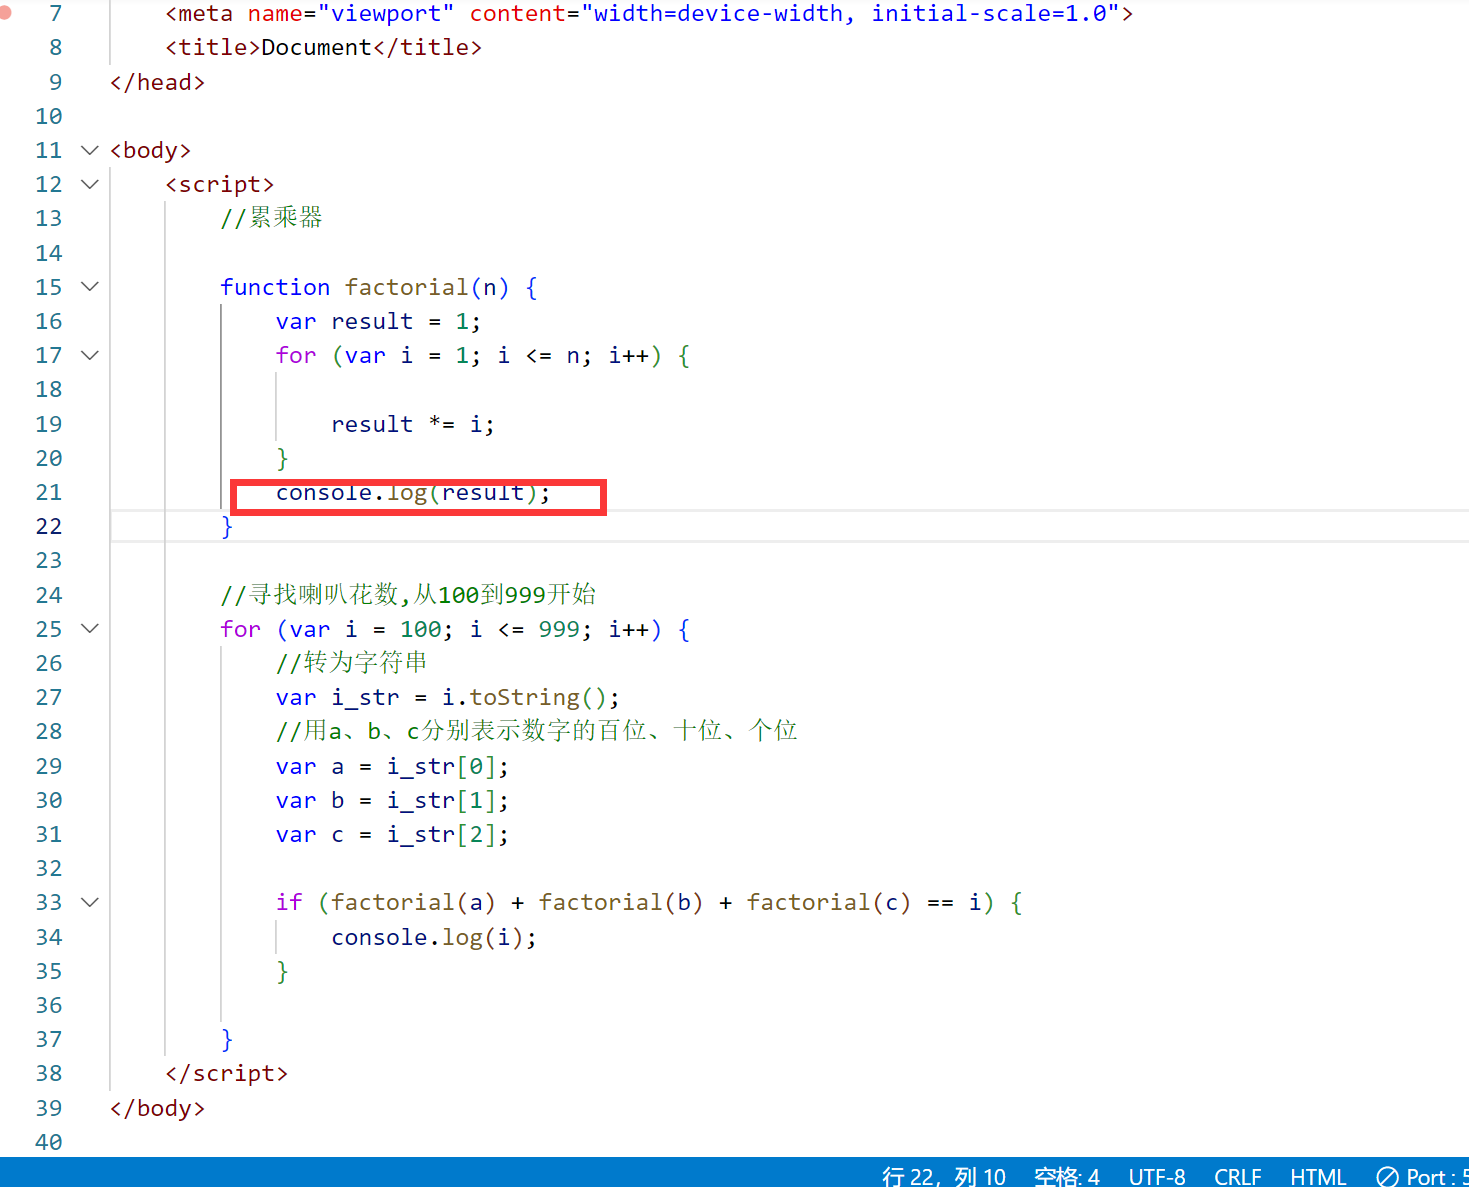Open Go to Line from row/column indicator
This screenshot has width=1469, height=1187.
944,1176
